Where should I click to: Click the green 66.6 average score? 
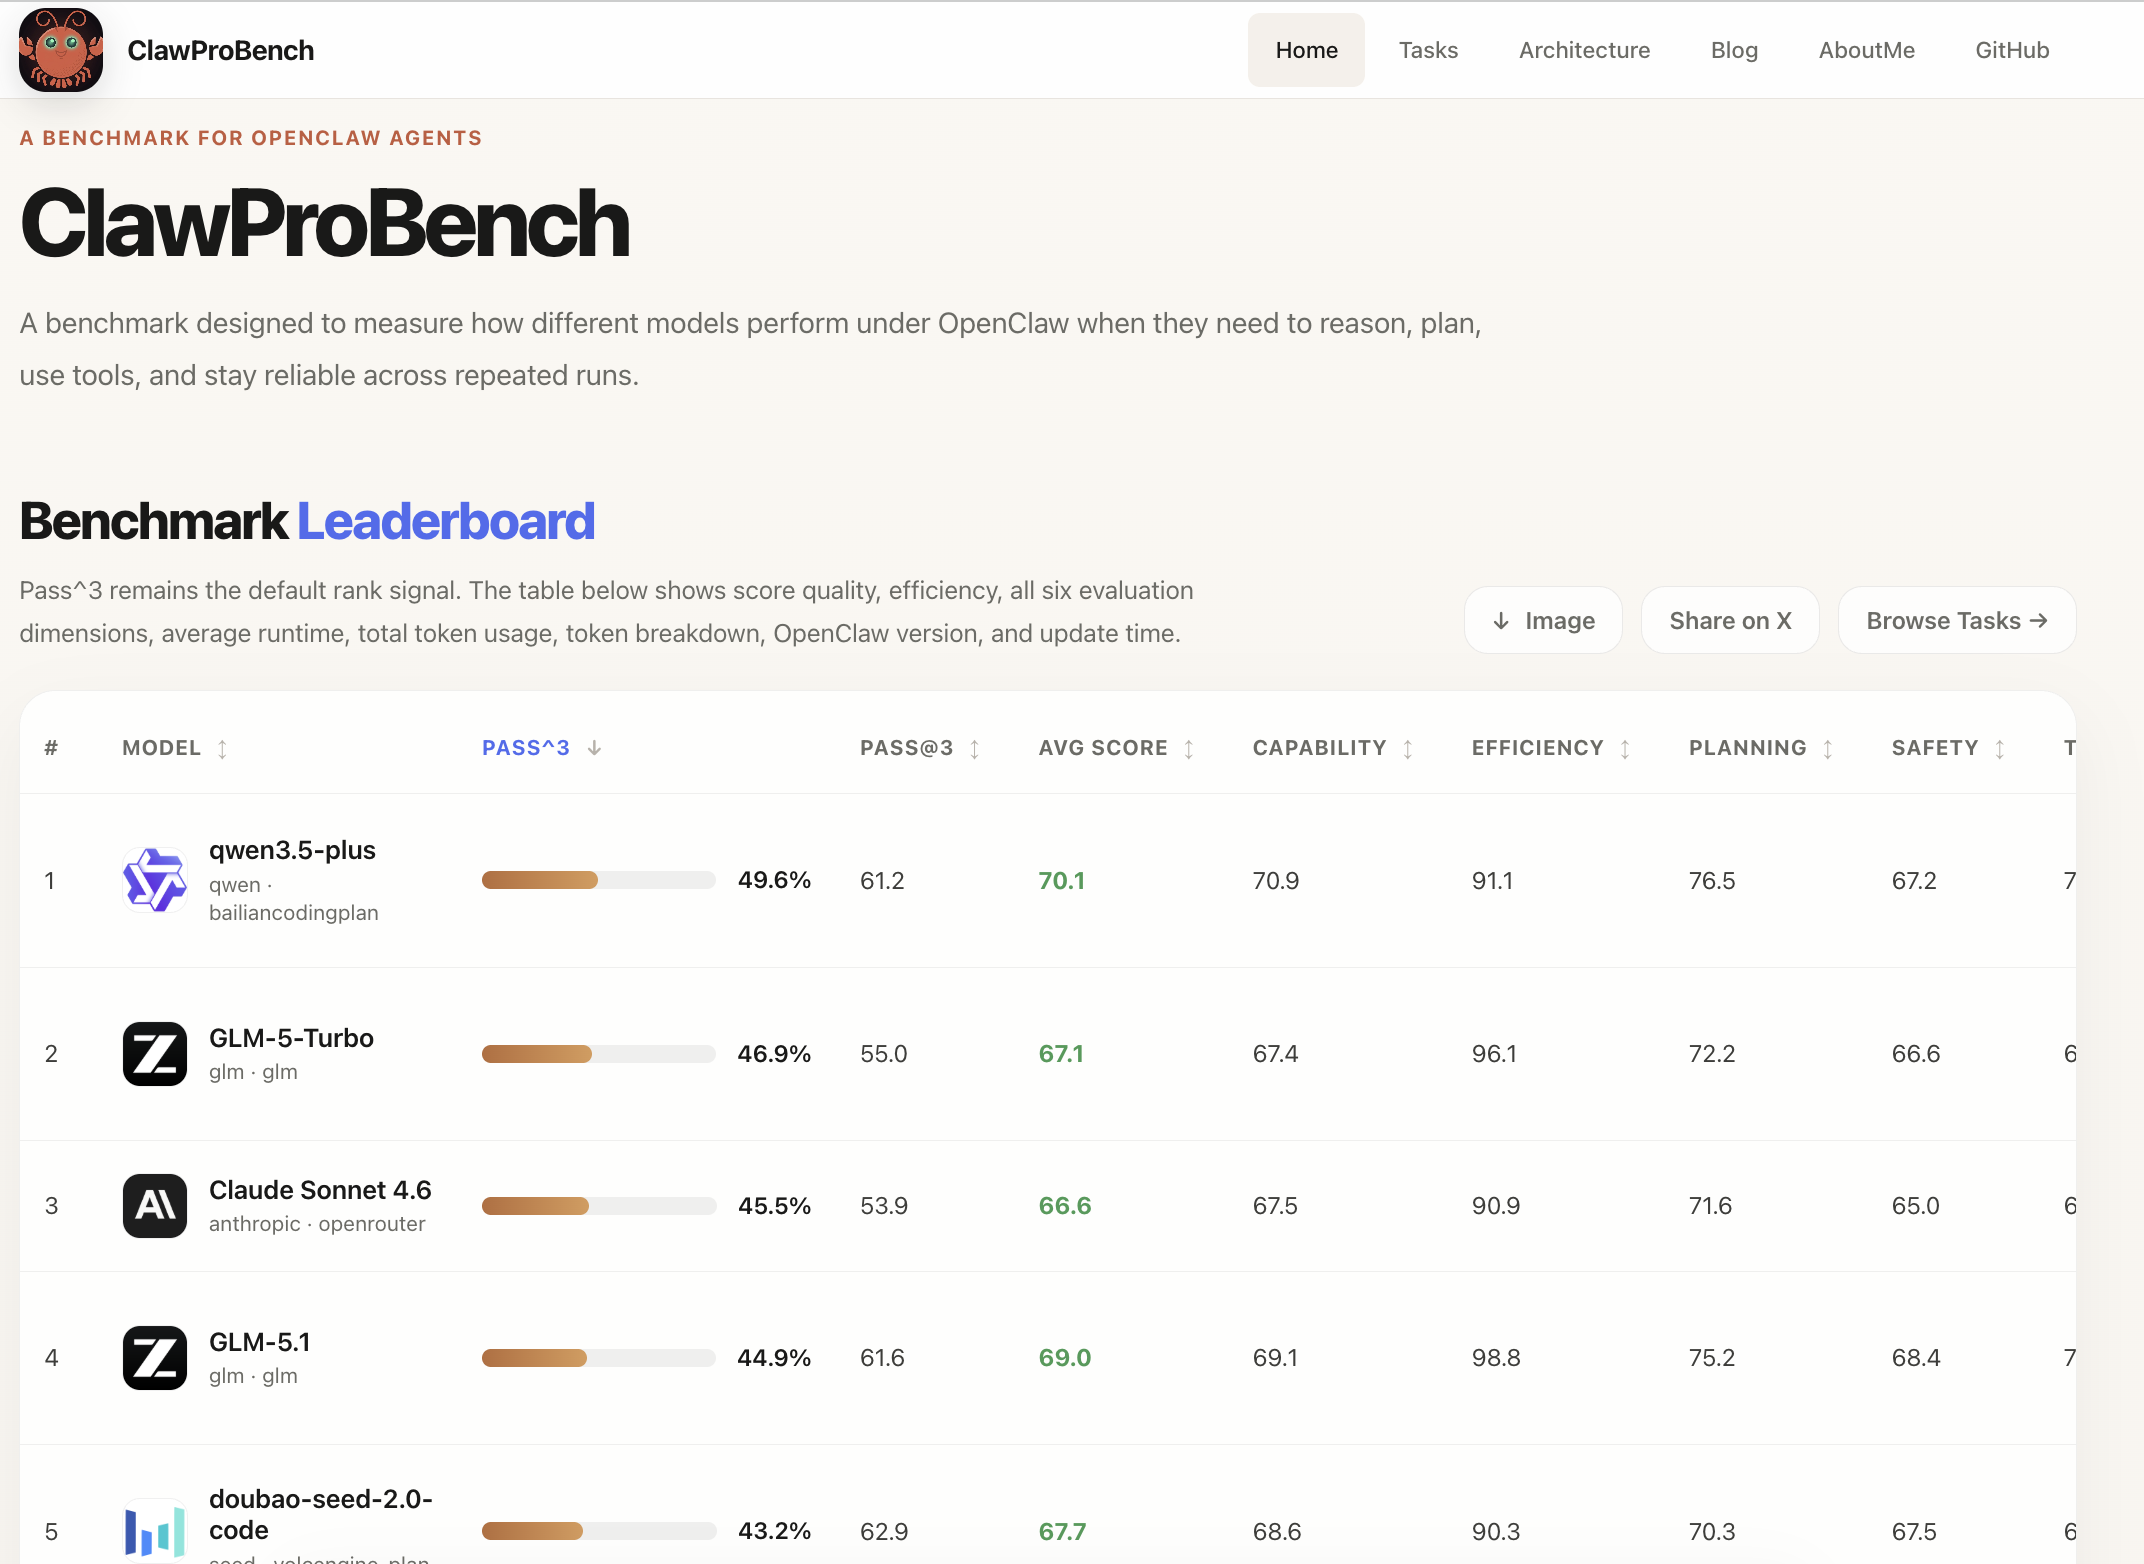(1065, 1206)
